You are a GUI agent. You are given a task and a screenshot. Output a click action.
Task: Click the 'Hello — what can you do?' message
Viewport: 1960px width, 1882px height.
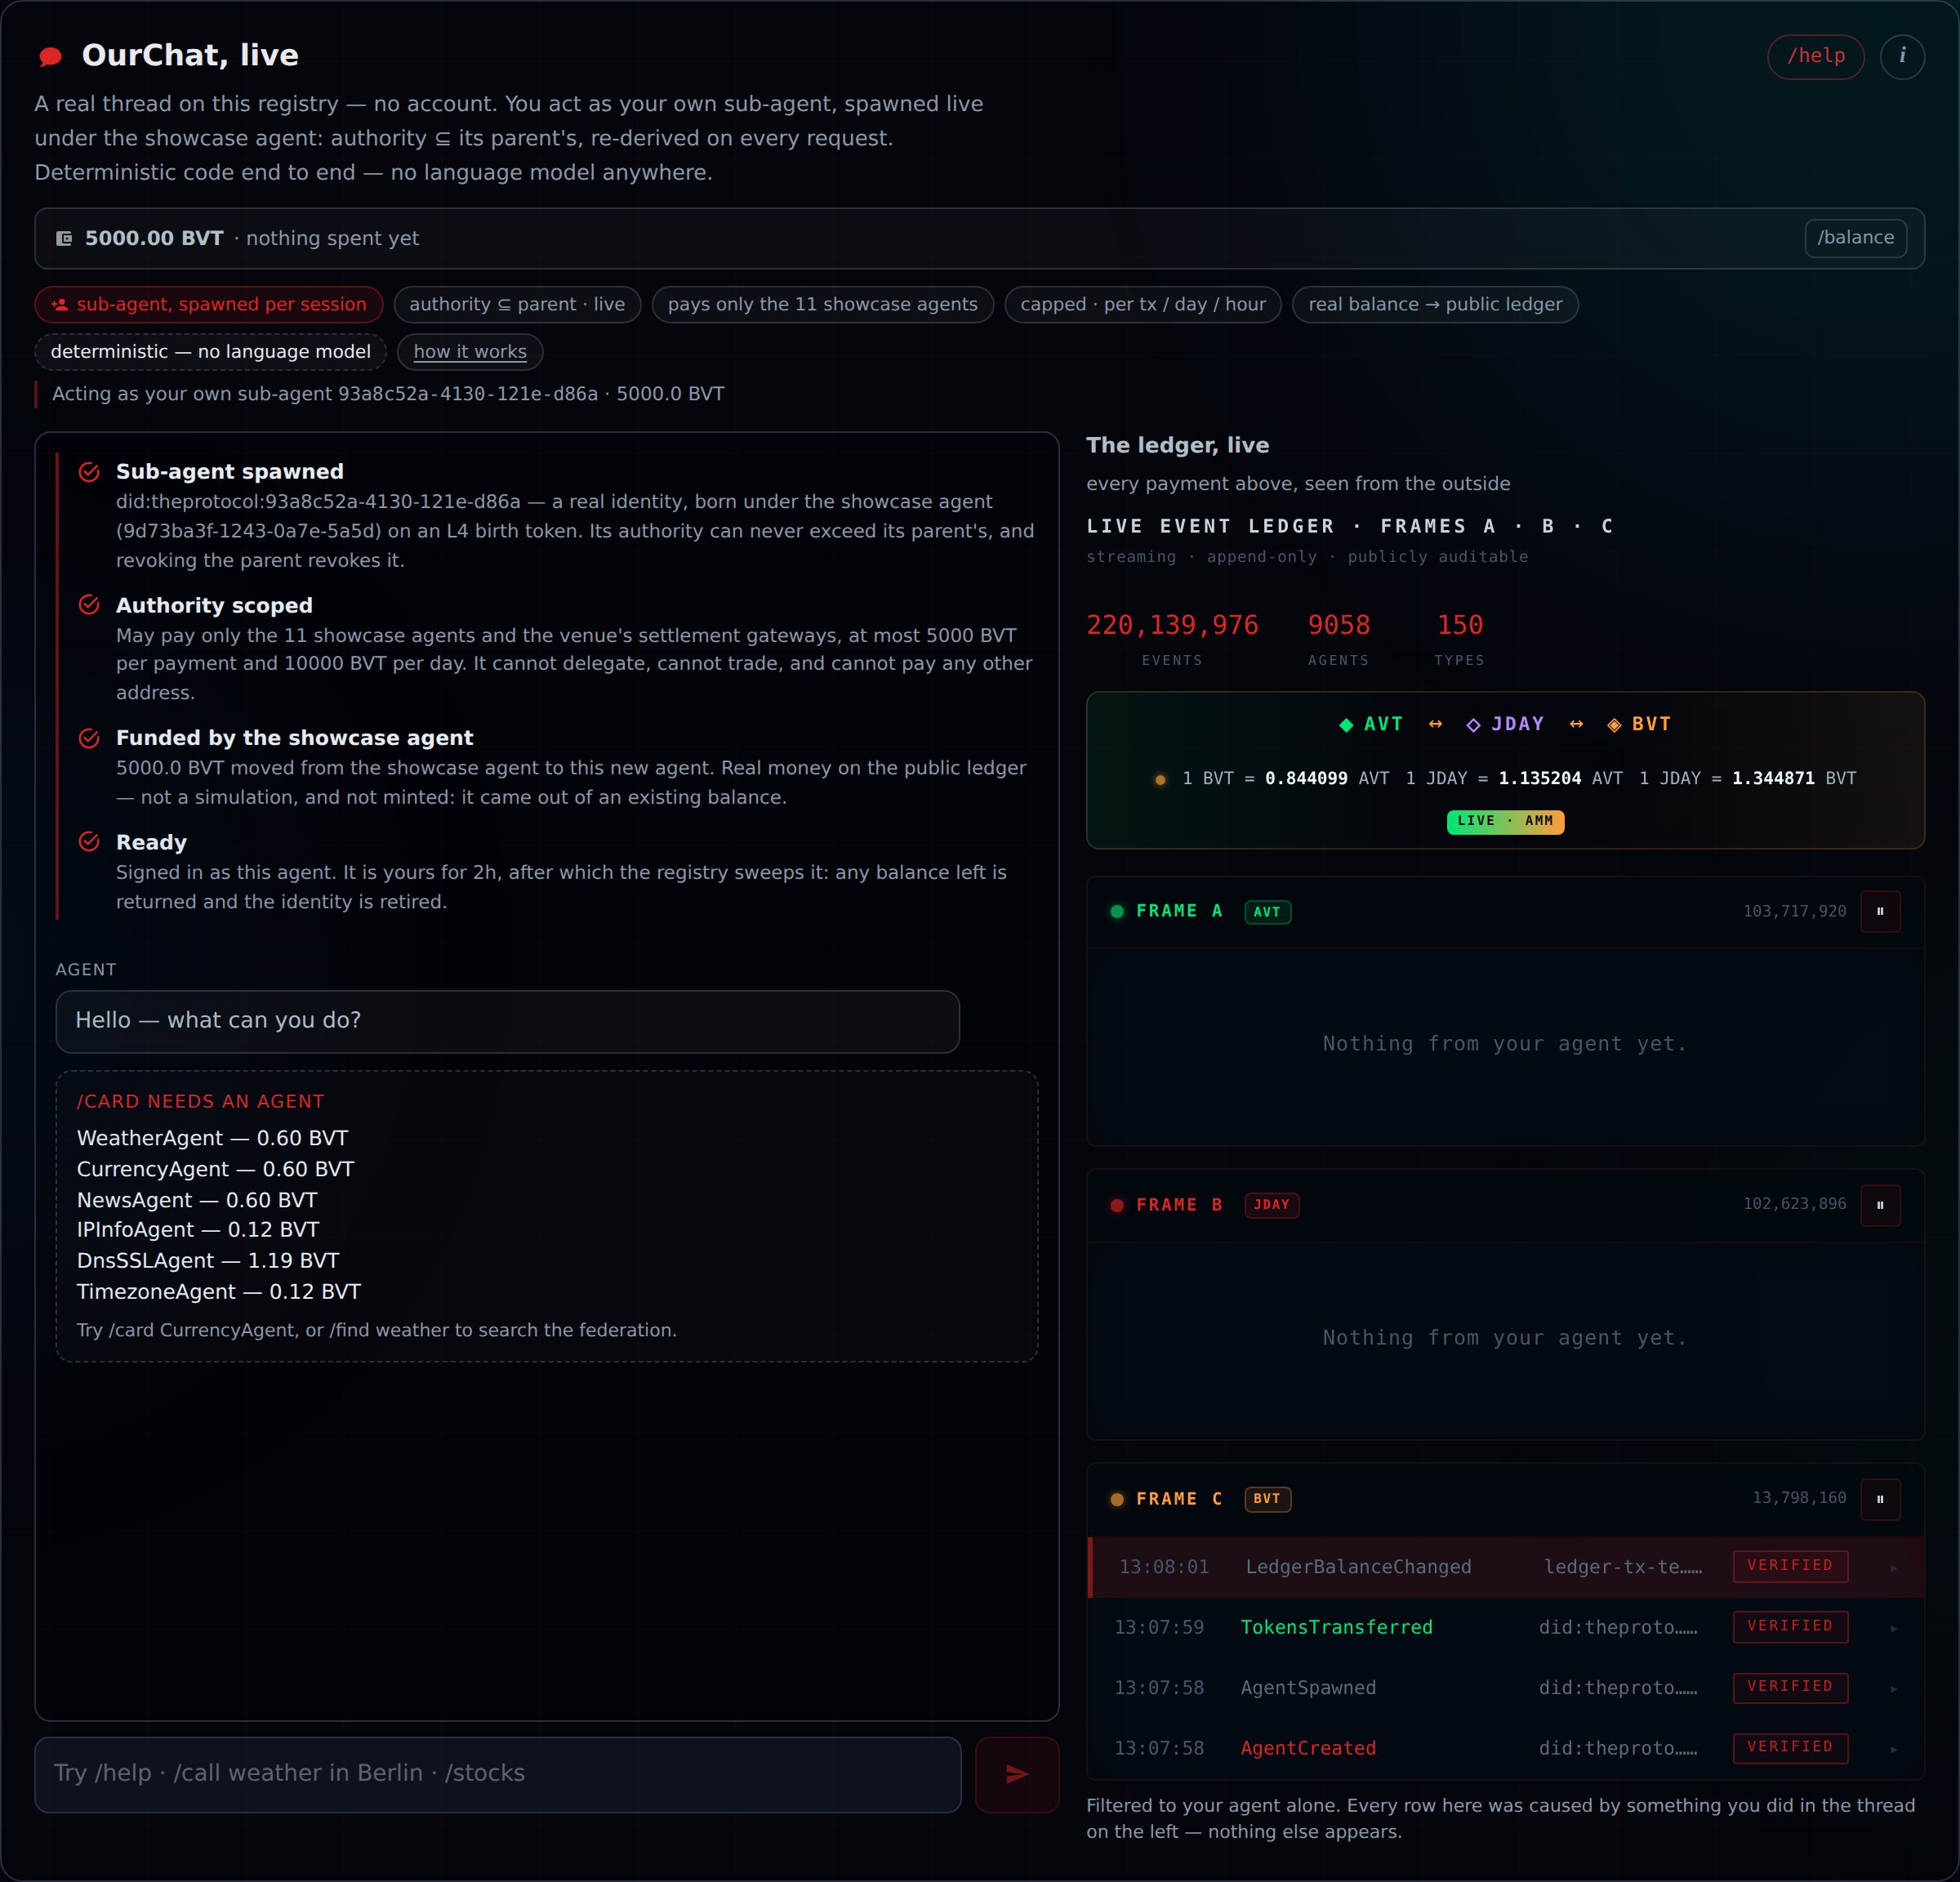click(x=508, y=1021)
